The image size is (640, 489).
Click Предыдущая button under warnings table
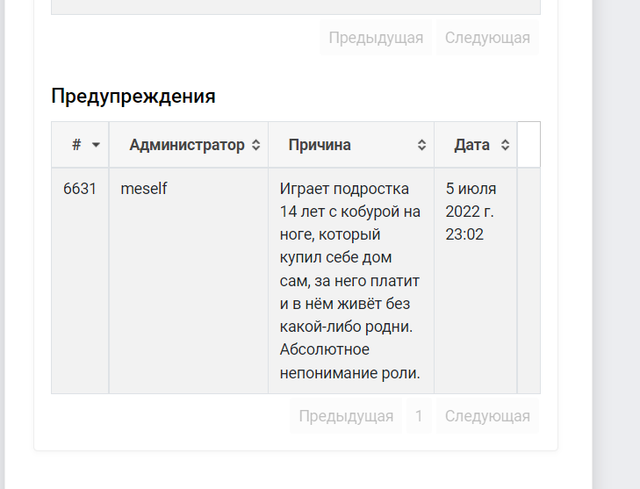coord(346,416)
